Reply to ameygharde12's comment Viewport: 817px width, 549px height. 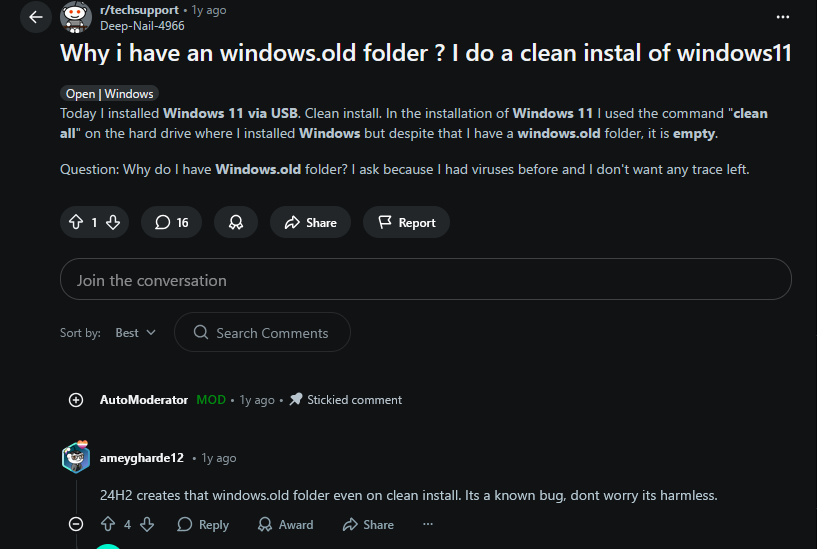pos(203,524)
